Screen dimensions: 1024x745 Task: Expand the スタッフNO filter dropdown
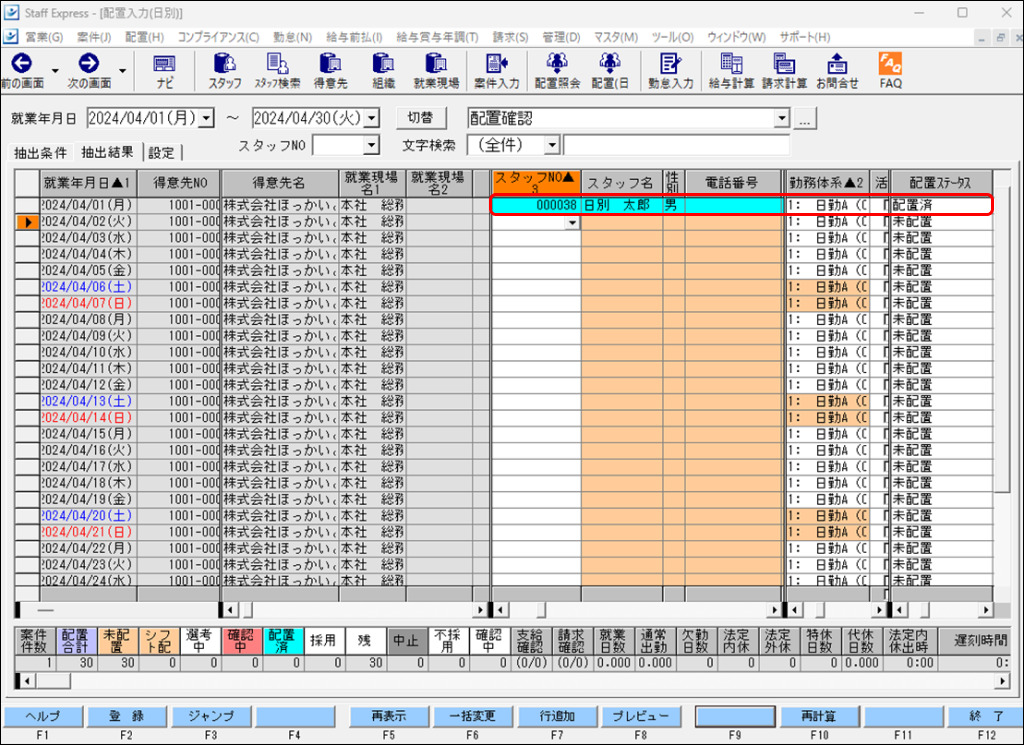point(372,145)
